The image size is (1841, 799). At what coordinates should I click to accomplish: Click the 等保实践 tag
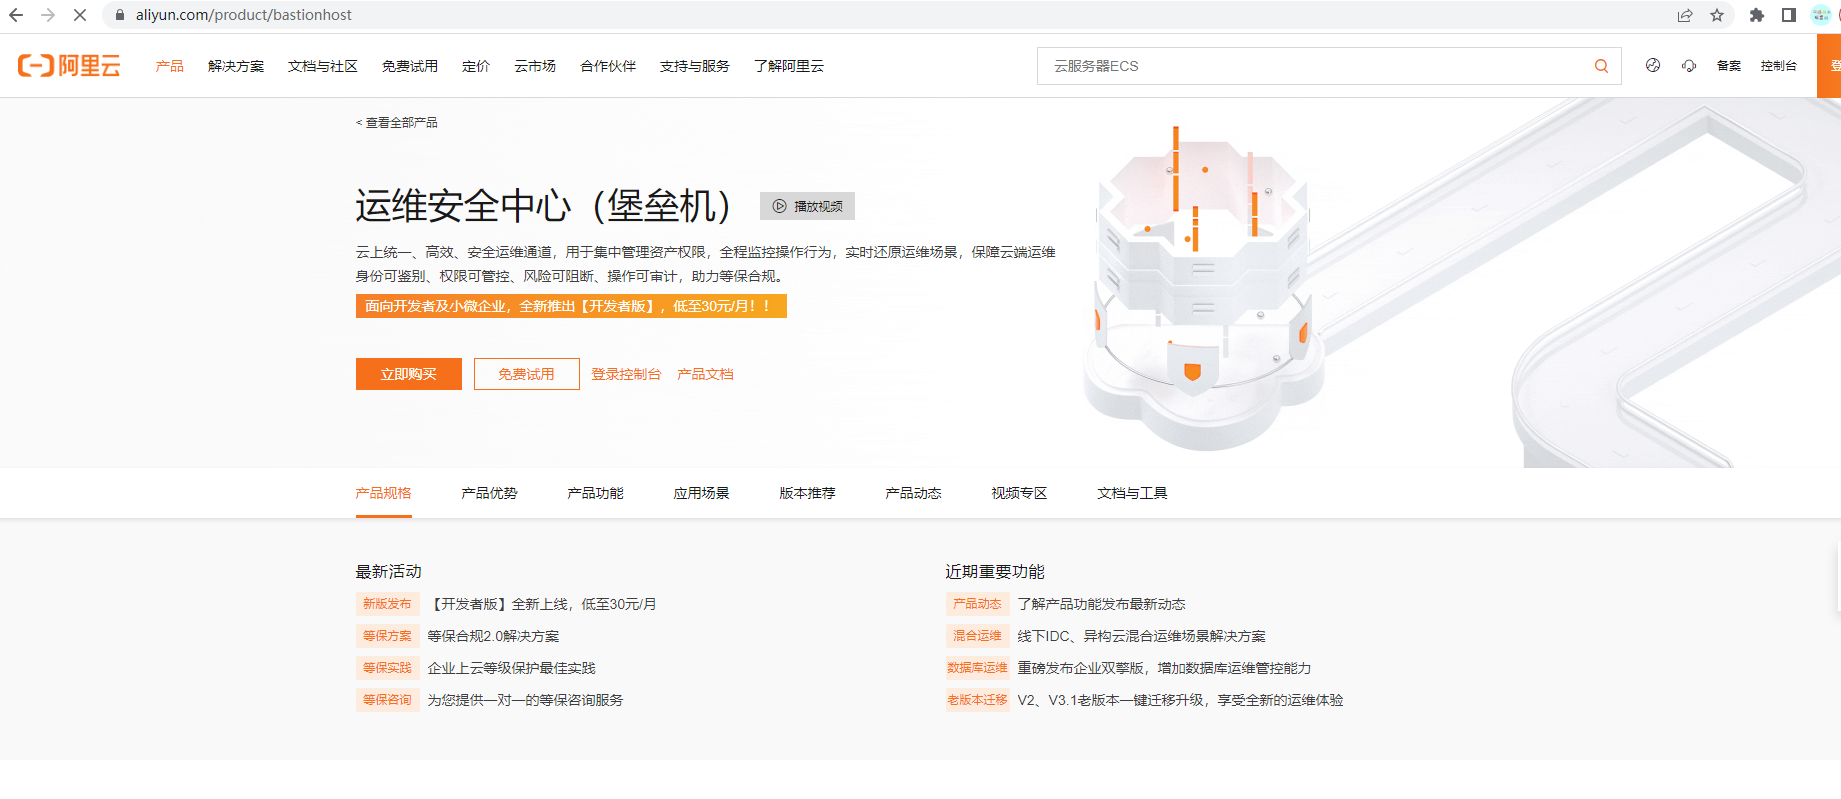pyautogui.click(x=387, y=668)
